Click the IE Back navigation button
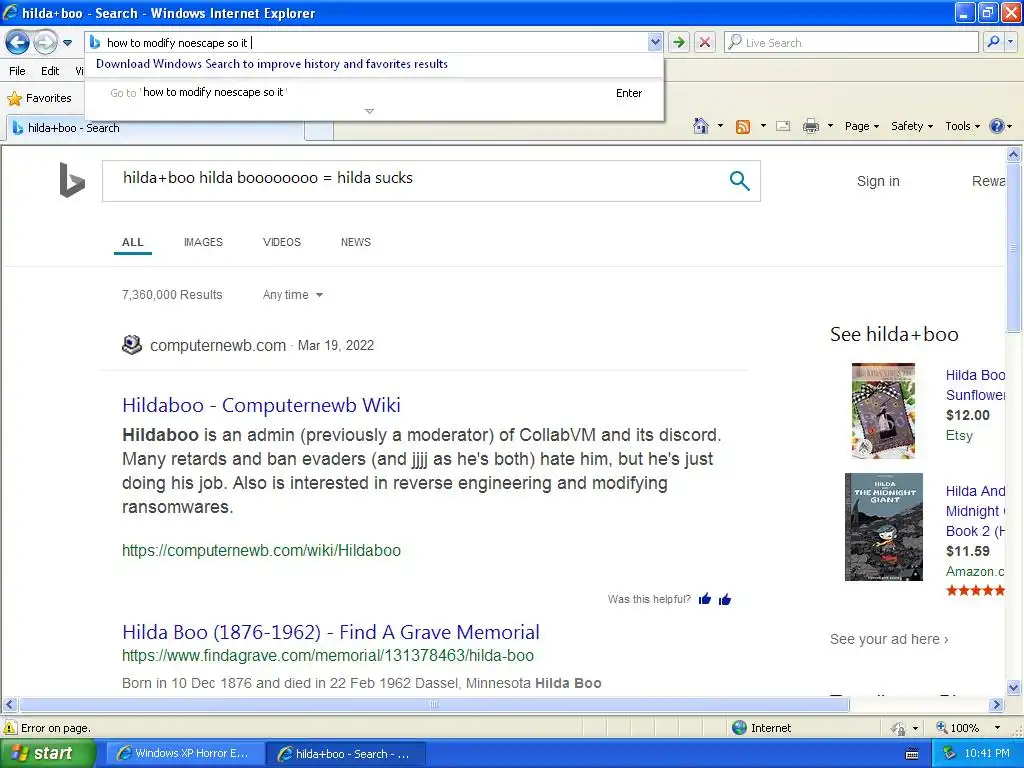This screenshot has height=768, width=1024. 18,43
